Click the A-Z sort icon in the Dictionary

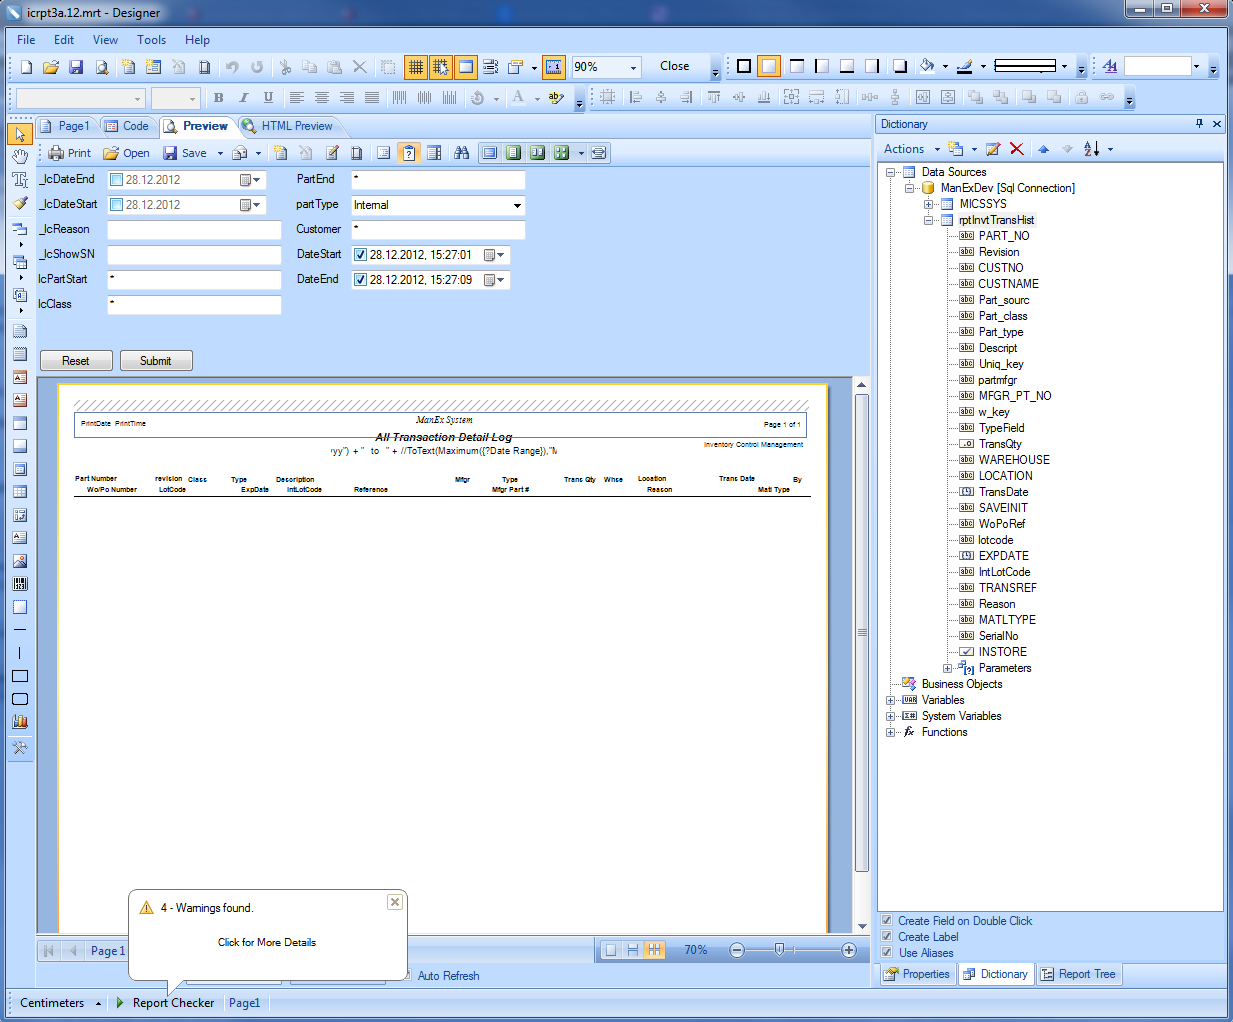[x=1092, y=149]
